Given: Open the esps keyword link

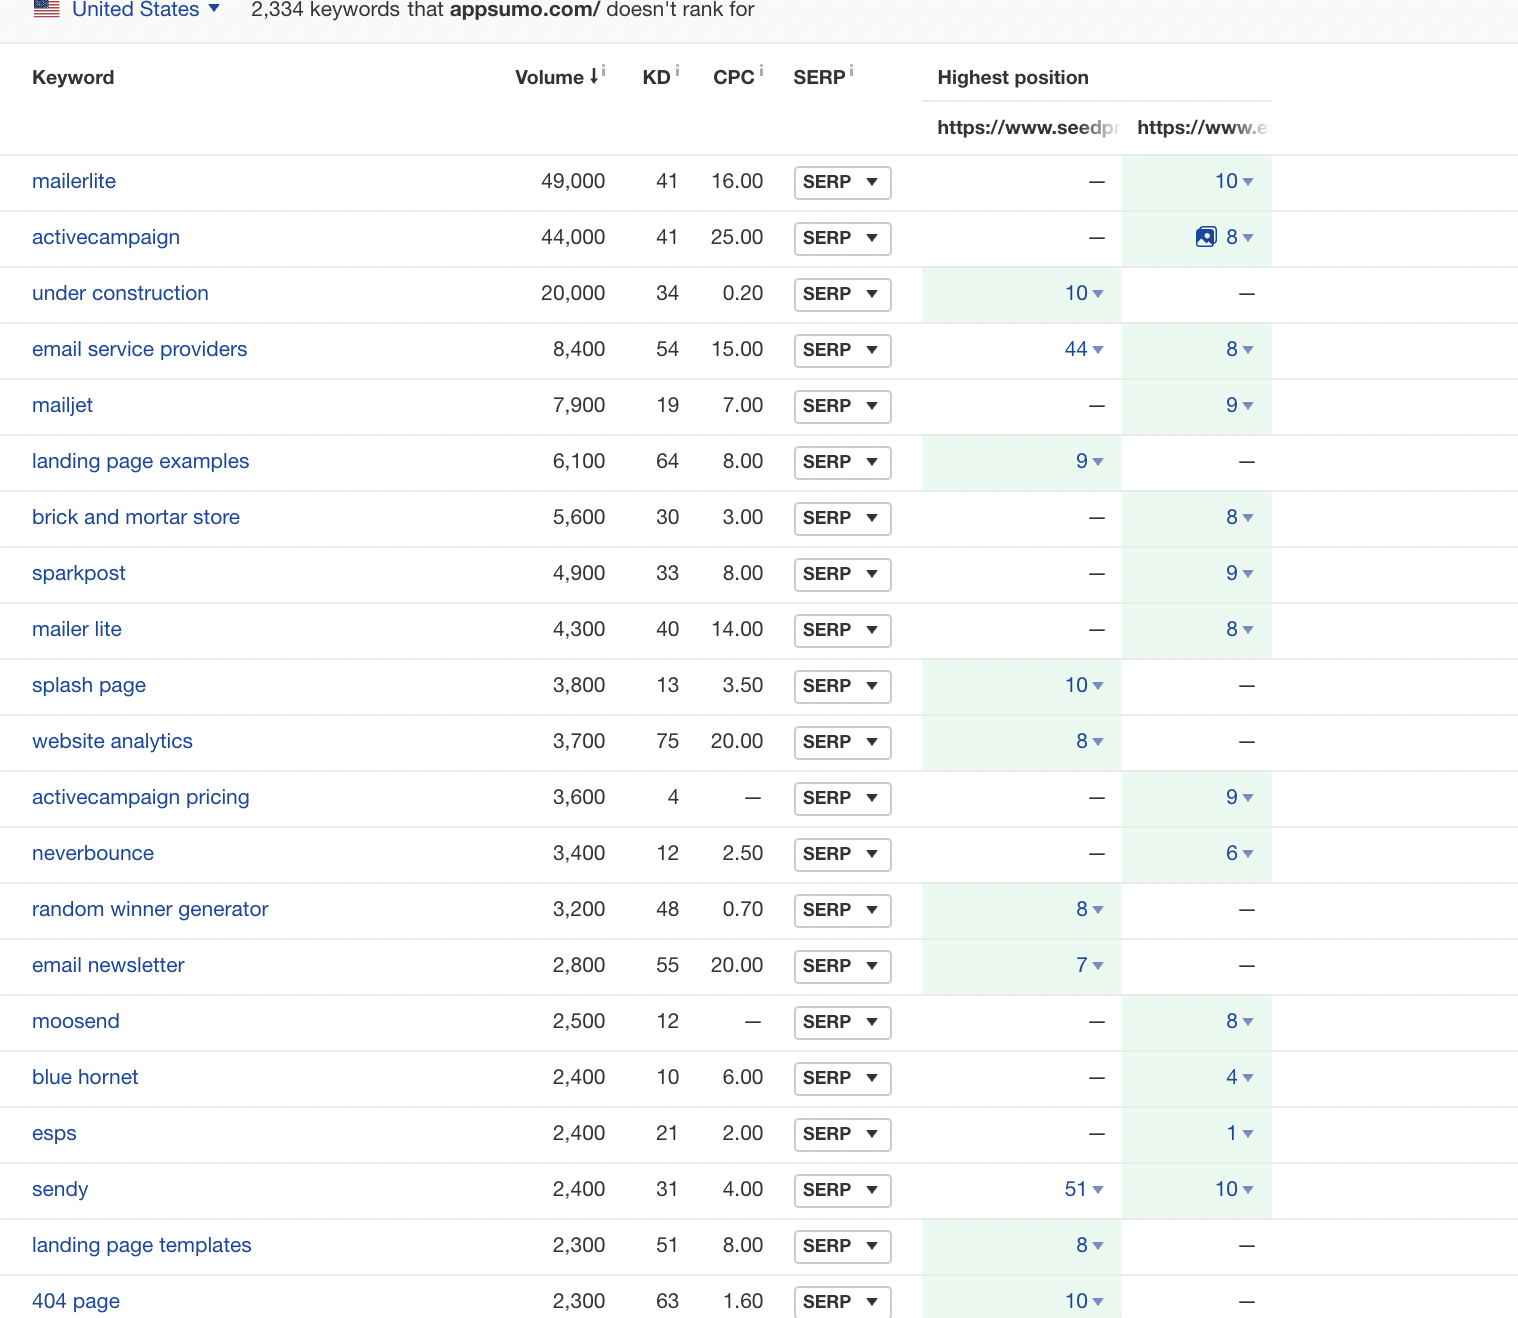Looking at the screenshot, I should point(54,1133).
